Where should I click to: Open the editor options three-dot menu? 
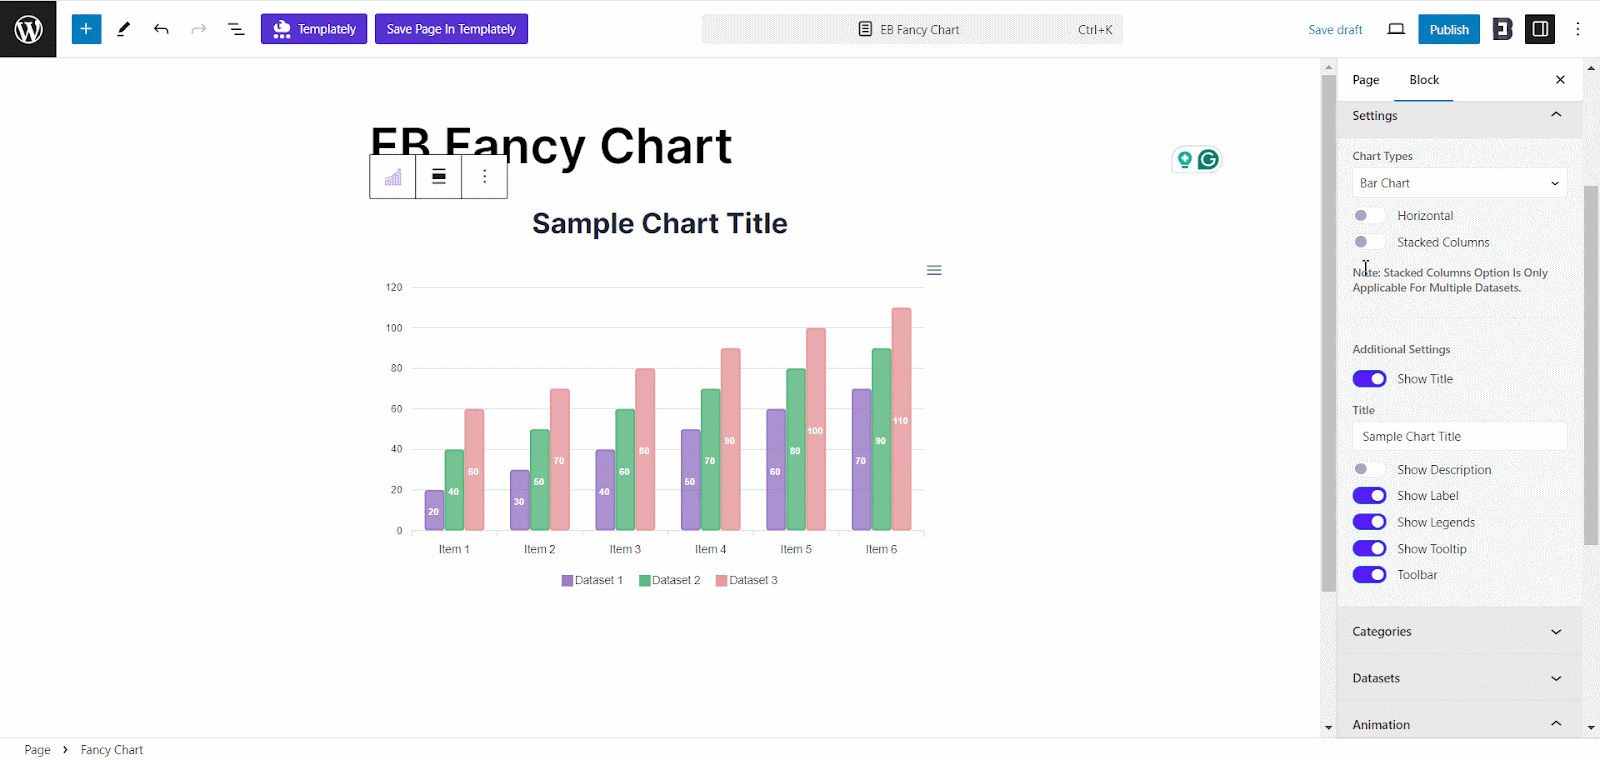(x=1578, y=29)
